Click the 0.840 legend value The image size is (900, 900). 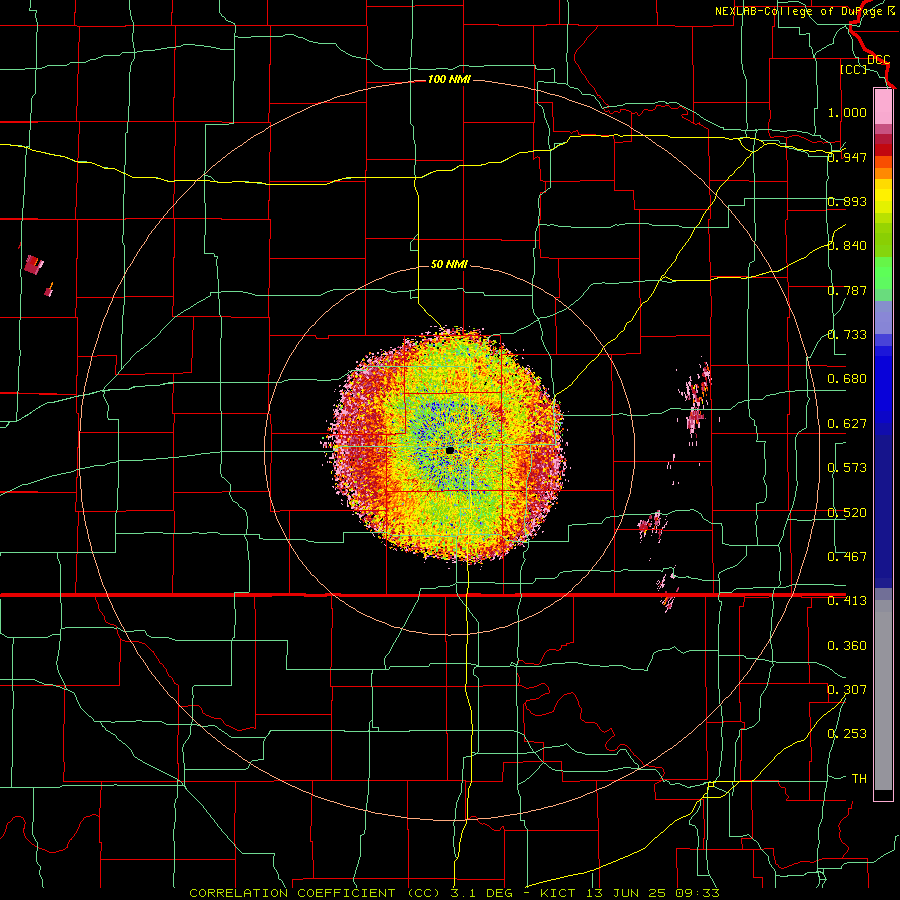point(847,246)
